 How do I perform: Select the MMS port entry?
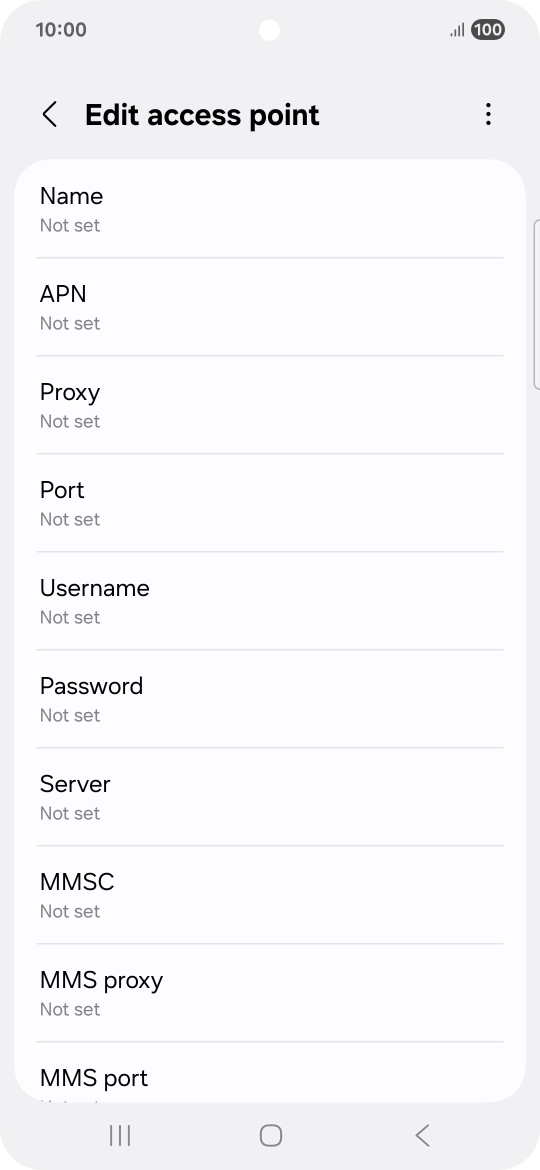click(x=270, y=1072)
